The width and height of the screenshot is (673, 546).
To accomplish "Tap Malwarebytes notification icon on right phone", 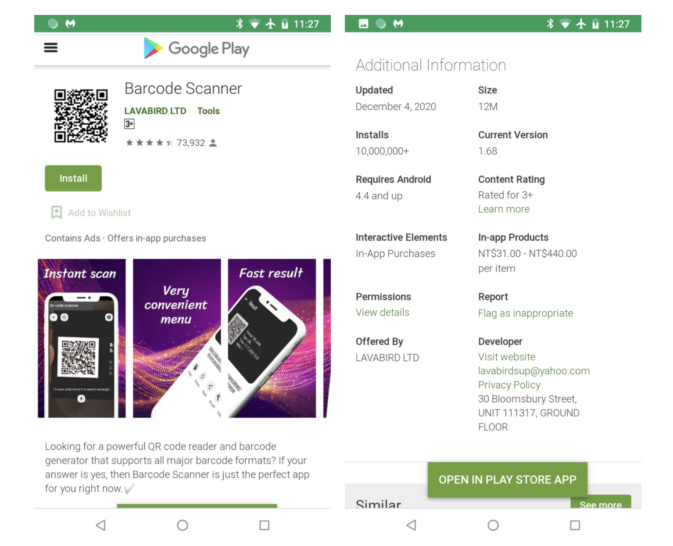I will click(x=398, y=24).
